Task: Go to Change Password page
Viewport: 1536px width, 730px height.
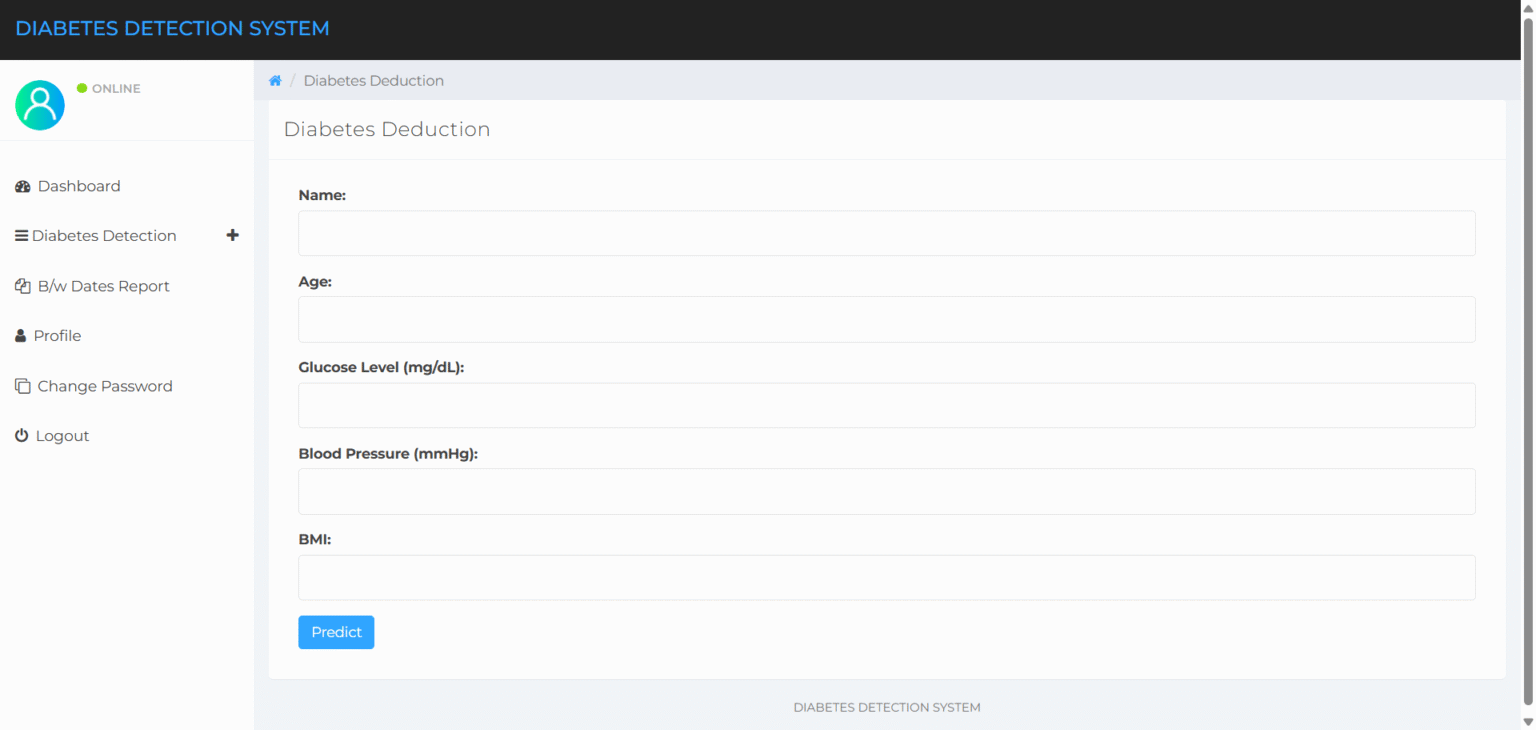Action: pos(105,386)
